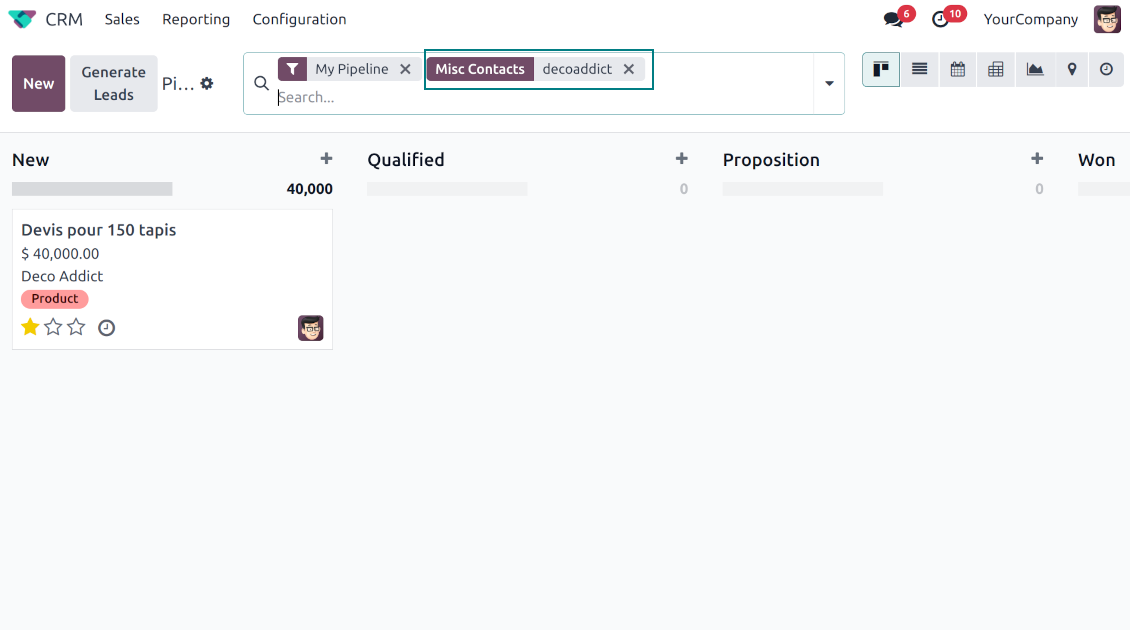
Task: Open discuss messages icon
Action: pyautogui.click(x=893, y=19)
